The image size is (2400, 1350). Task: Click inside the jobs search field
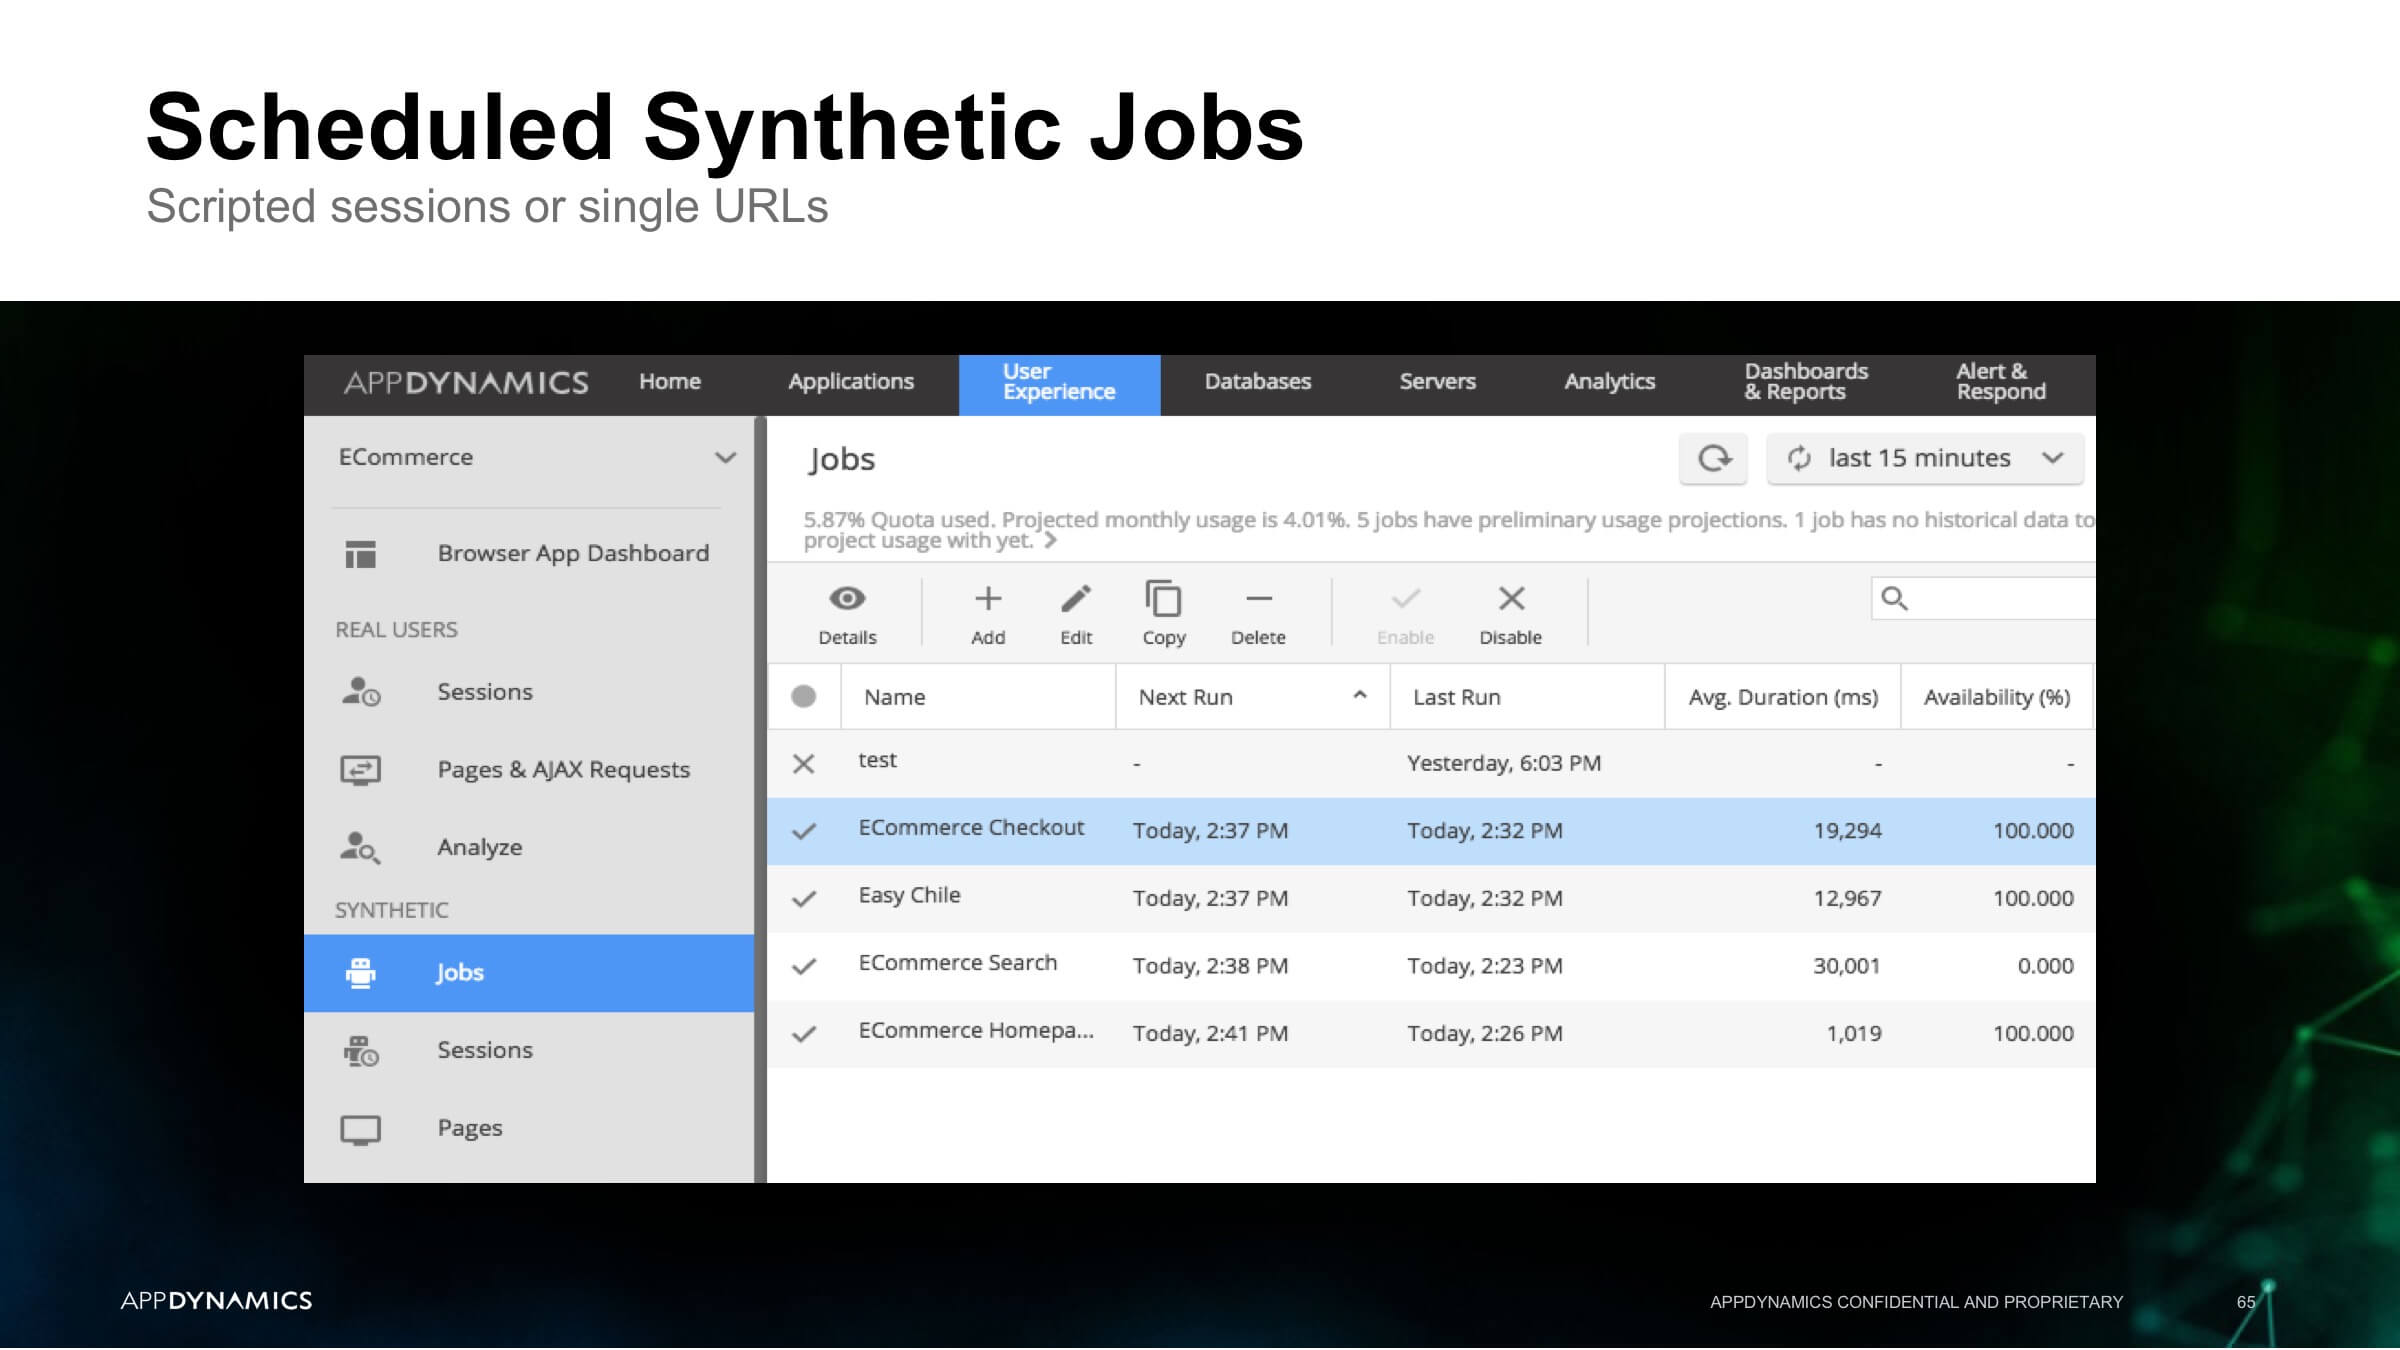coord(1983,598)
